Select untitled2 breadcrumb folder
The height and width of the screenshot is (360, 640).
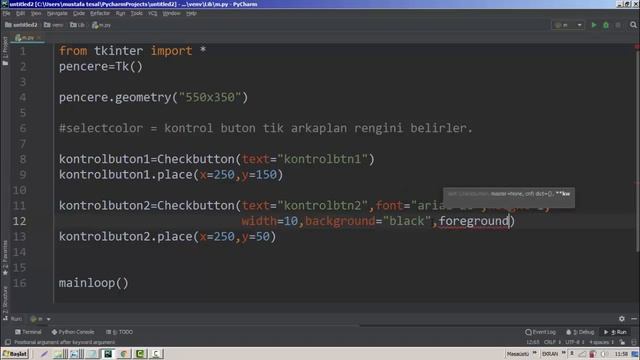tap(21, 25)
